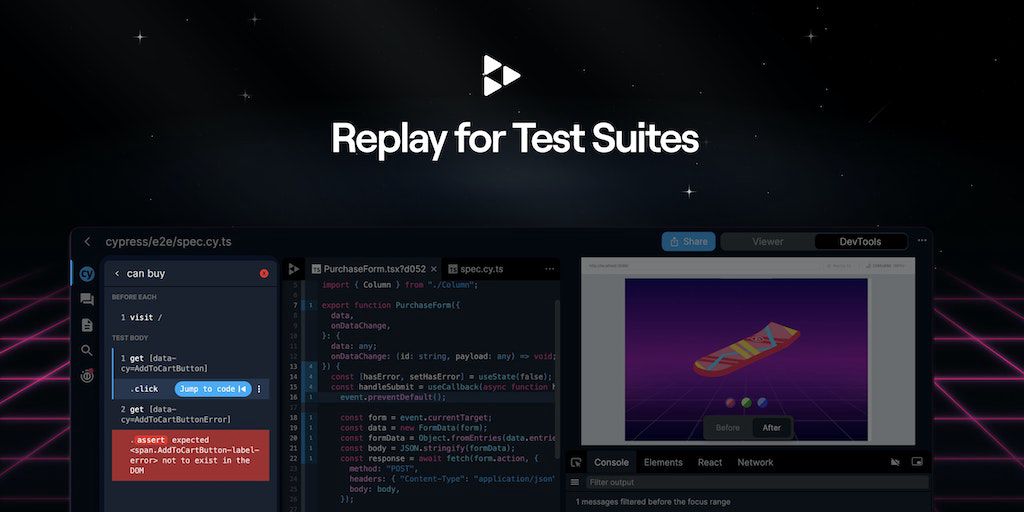
Task: Click the red failed status icon
Action: coord(264,274)
